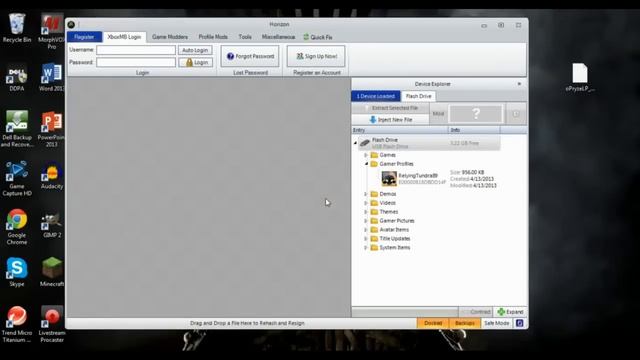
Task: Click the Entry column header
Action: (400, 130)
